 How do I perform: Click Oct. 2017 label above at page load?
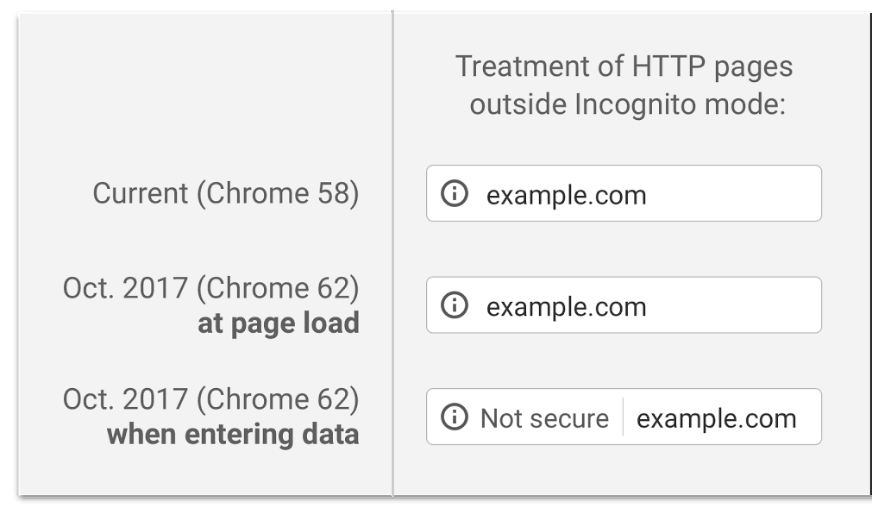point(211,288)
